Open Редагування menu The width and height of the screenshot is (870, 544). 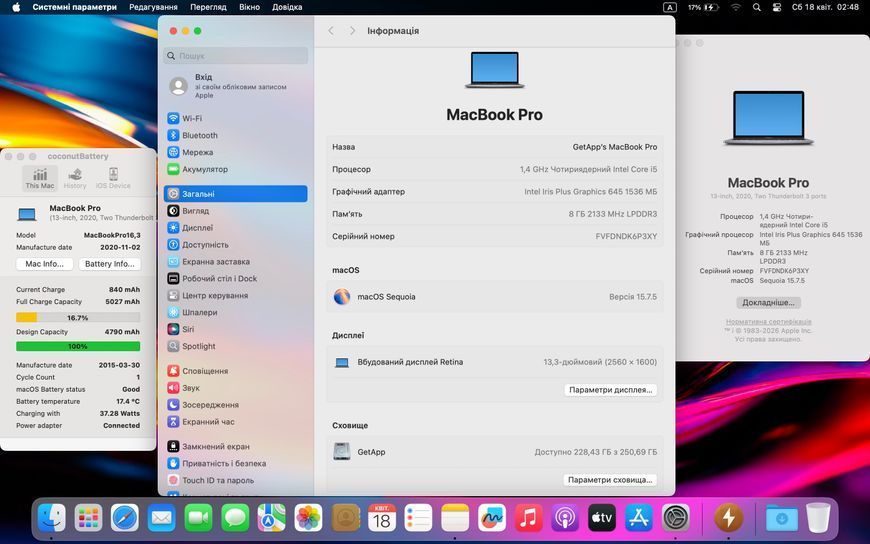point(153,7)
